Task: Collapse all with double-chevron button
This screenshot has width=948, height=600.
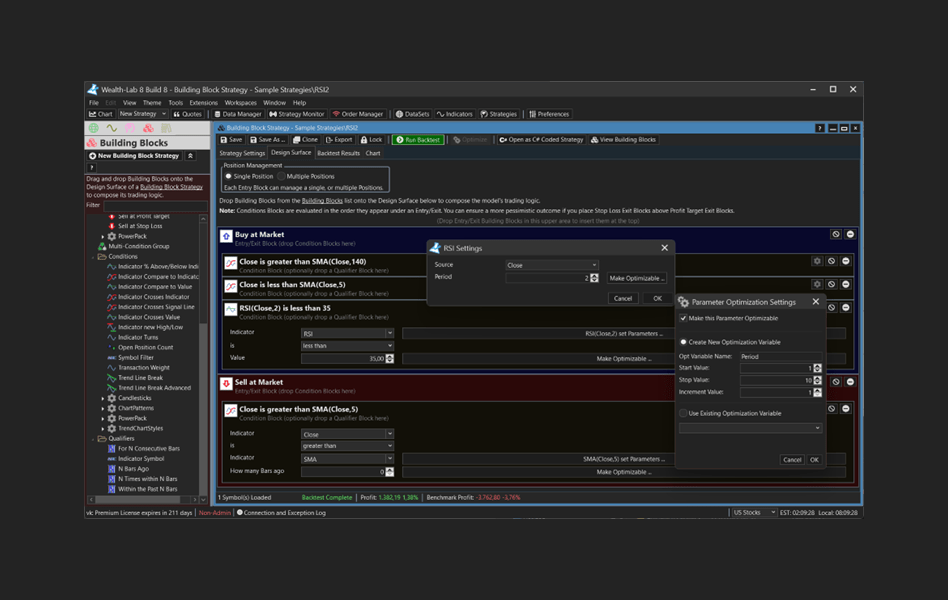Action: 190,156
